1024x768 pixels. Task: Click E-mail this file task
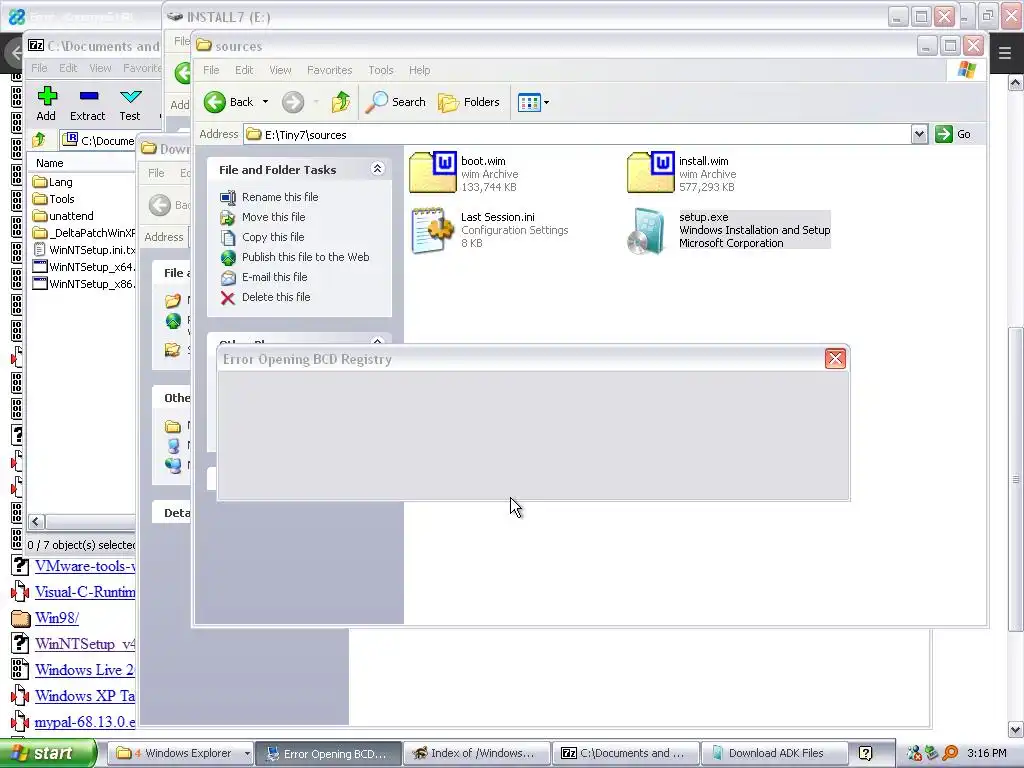coord(274,277)
